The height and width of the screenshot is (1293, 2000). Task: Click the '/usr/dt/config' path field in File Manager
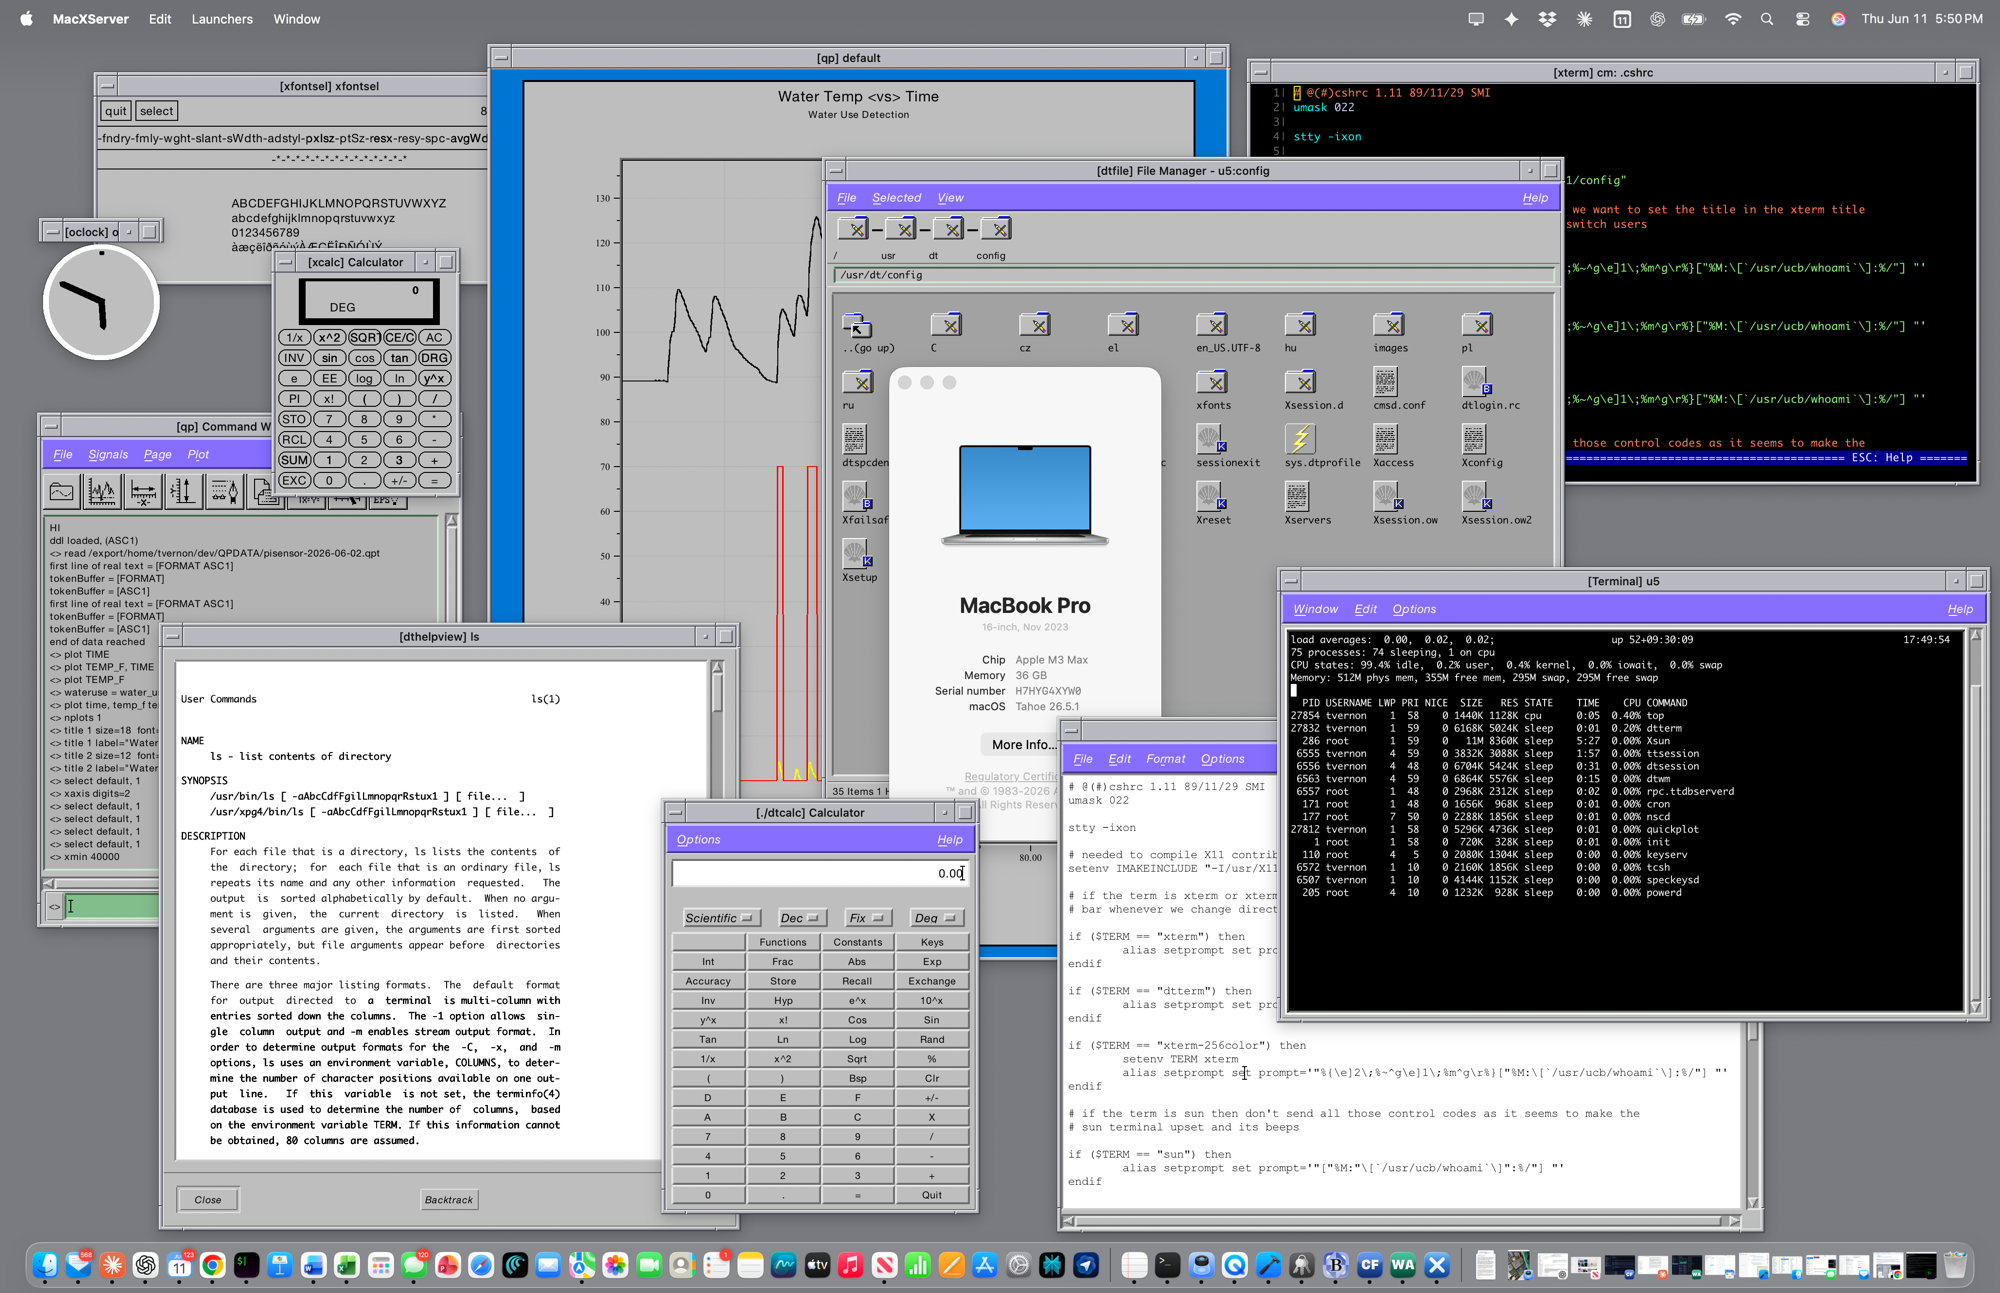pos(1194,275)
